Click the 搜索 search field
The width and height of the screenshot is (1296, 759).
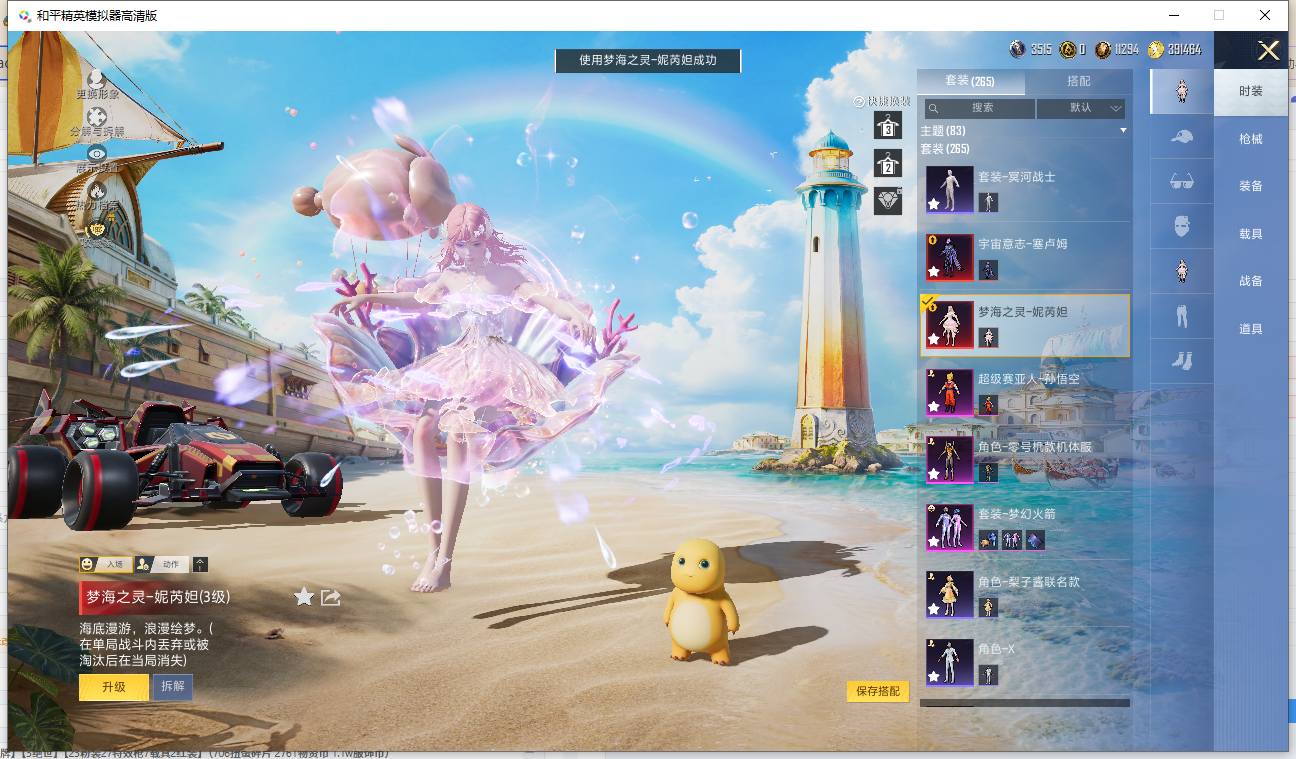pos(979,108)
